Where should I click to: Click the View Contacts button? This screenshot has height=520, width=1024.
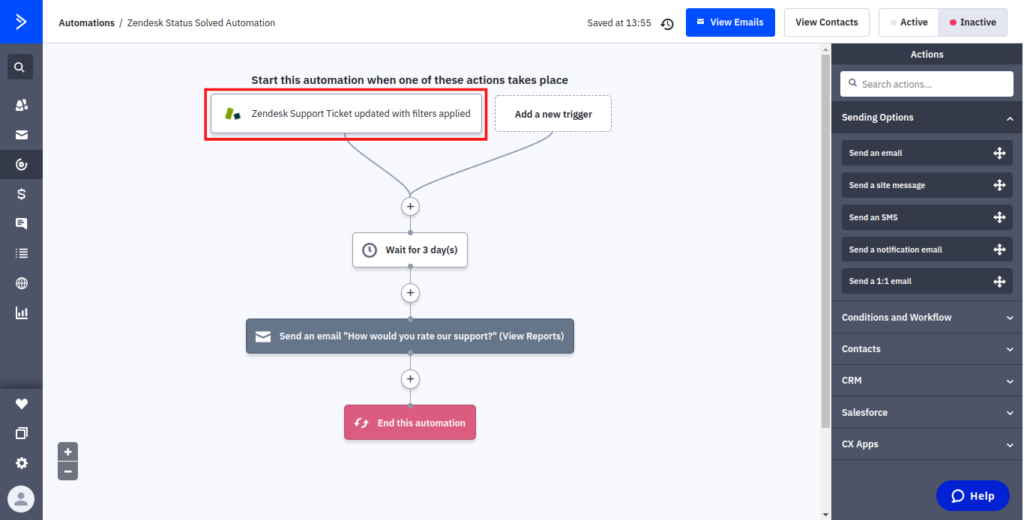click(826, 22)
